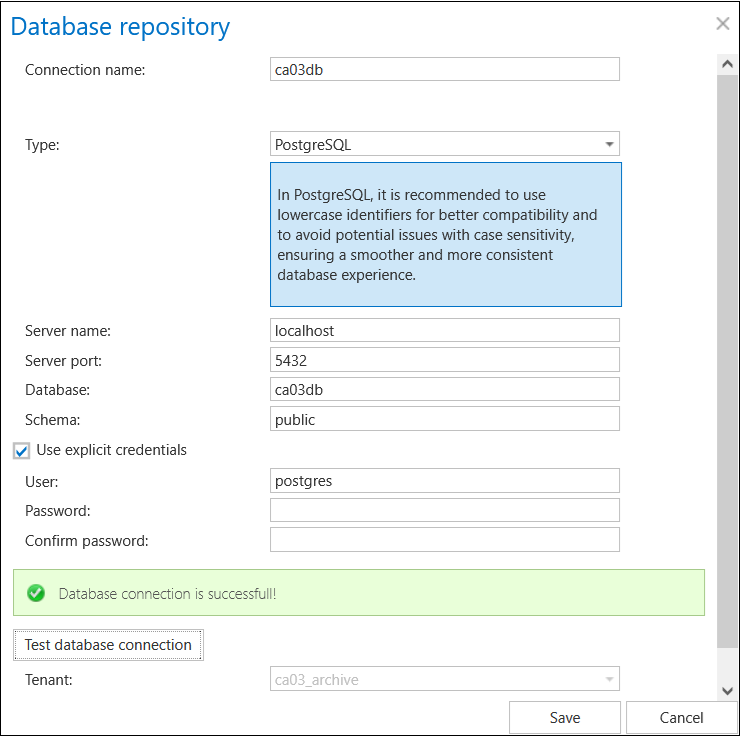Toggle Use explicit credentials checkbox

pyautogui.click(x=22, y=451)
